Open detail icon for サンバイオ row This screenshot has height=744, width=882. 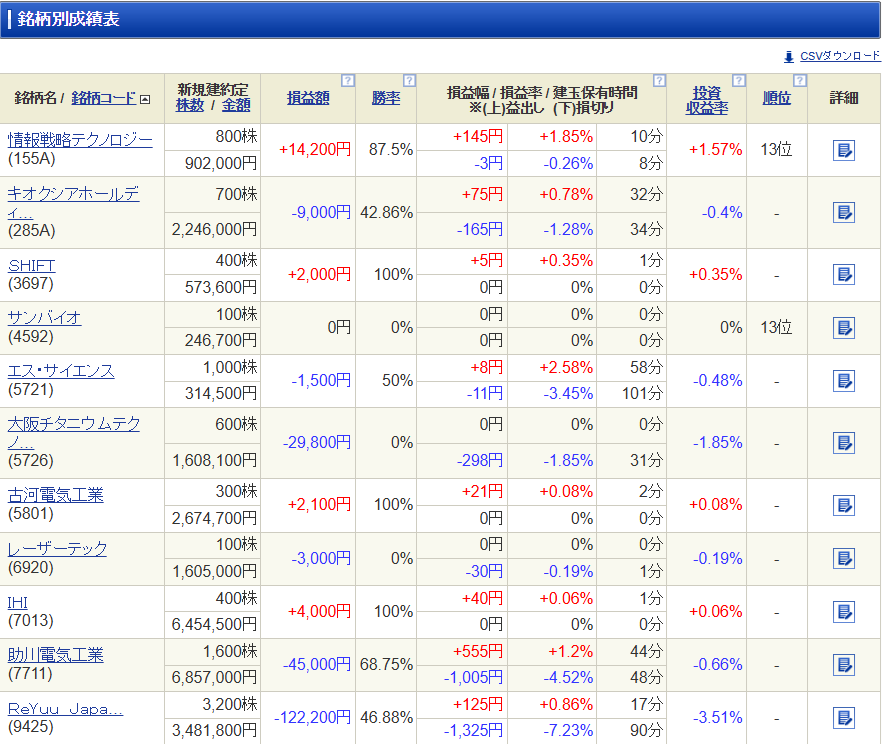click(x=843, y=327)
